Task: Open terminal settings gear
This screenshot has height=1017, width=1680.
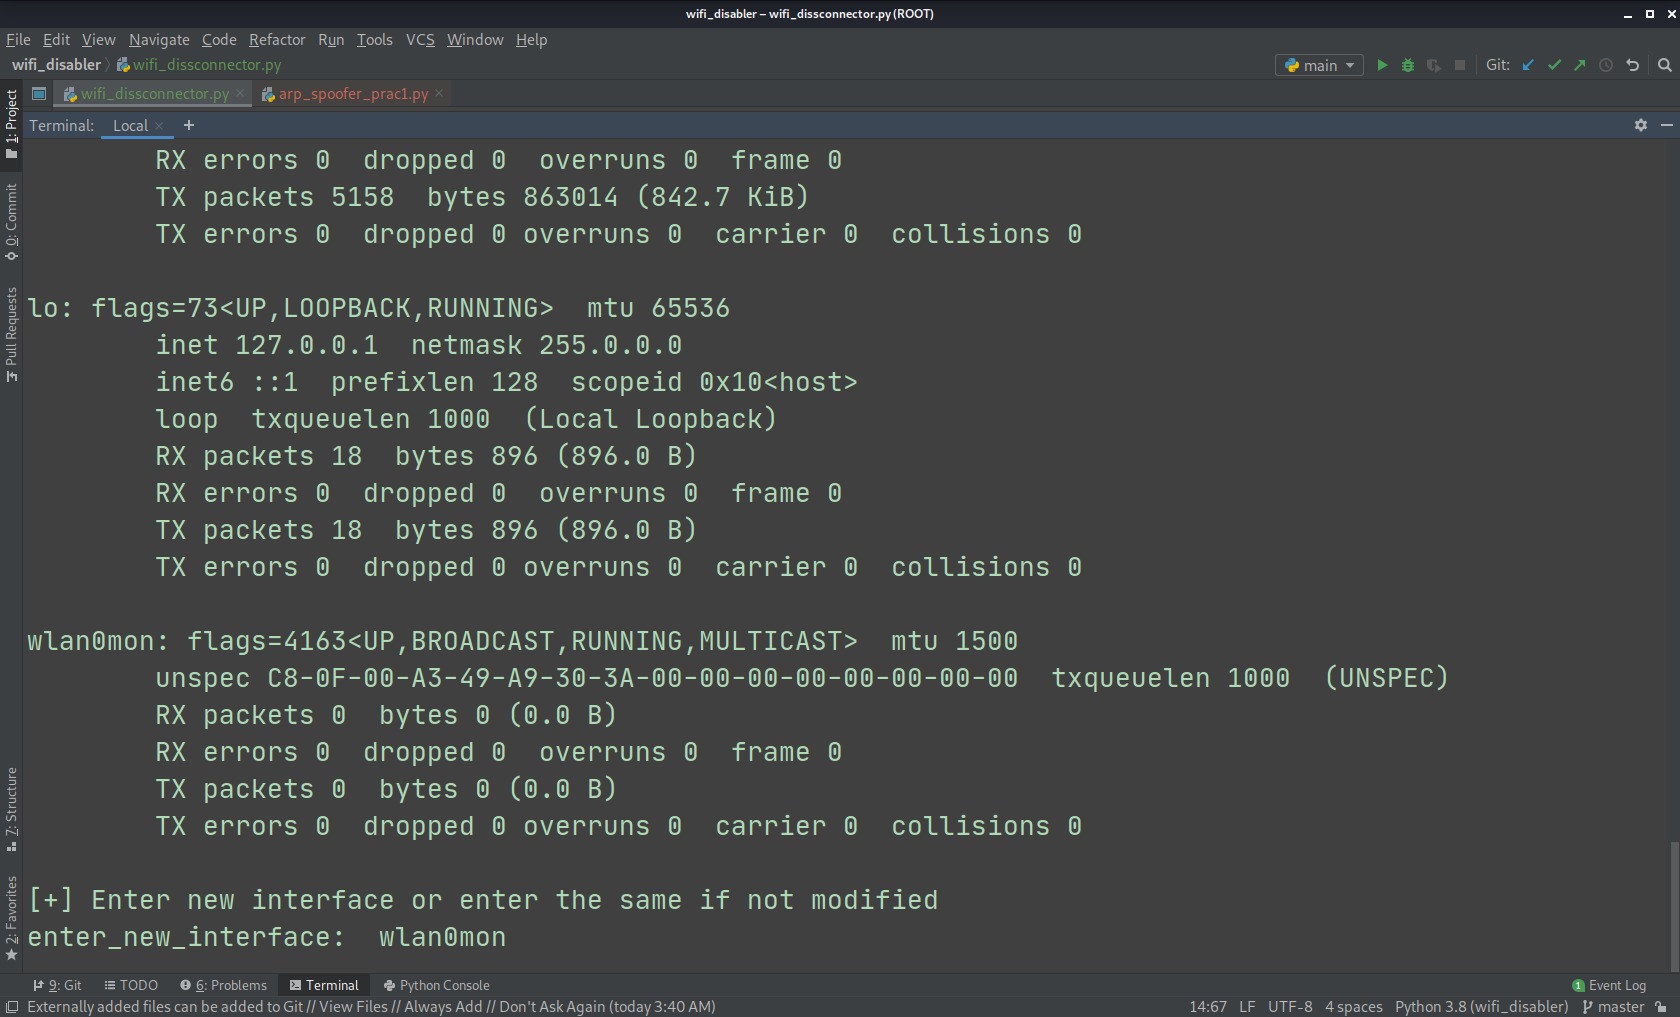Action: 1641,125
